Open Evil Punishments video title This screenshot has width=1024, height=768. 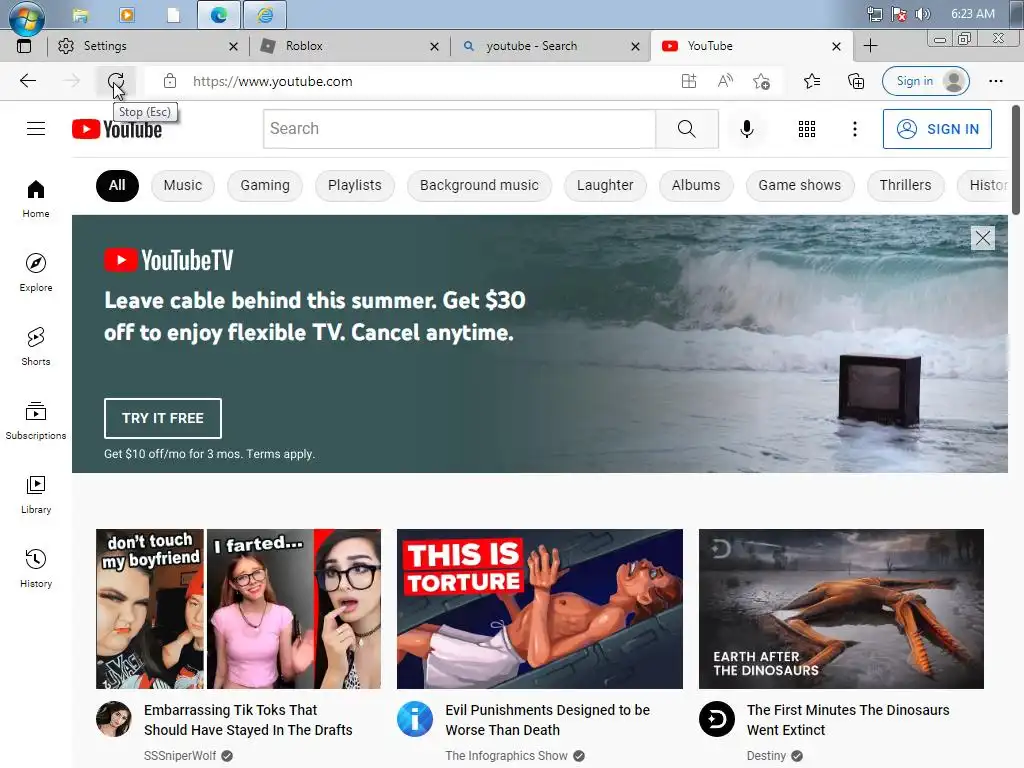(x=547, y=720)
